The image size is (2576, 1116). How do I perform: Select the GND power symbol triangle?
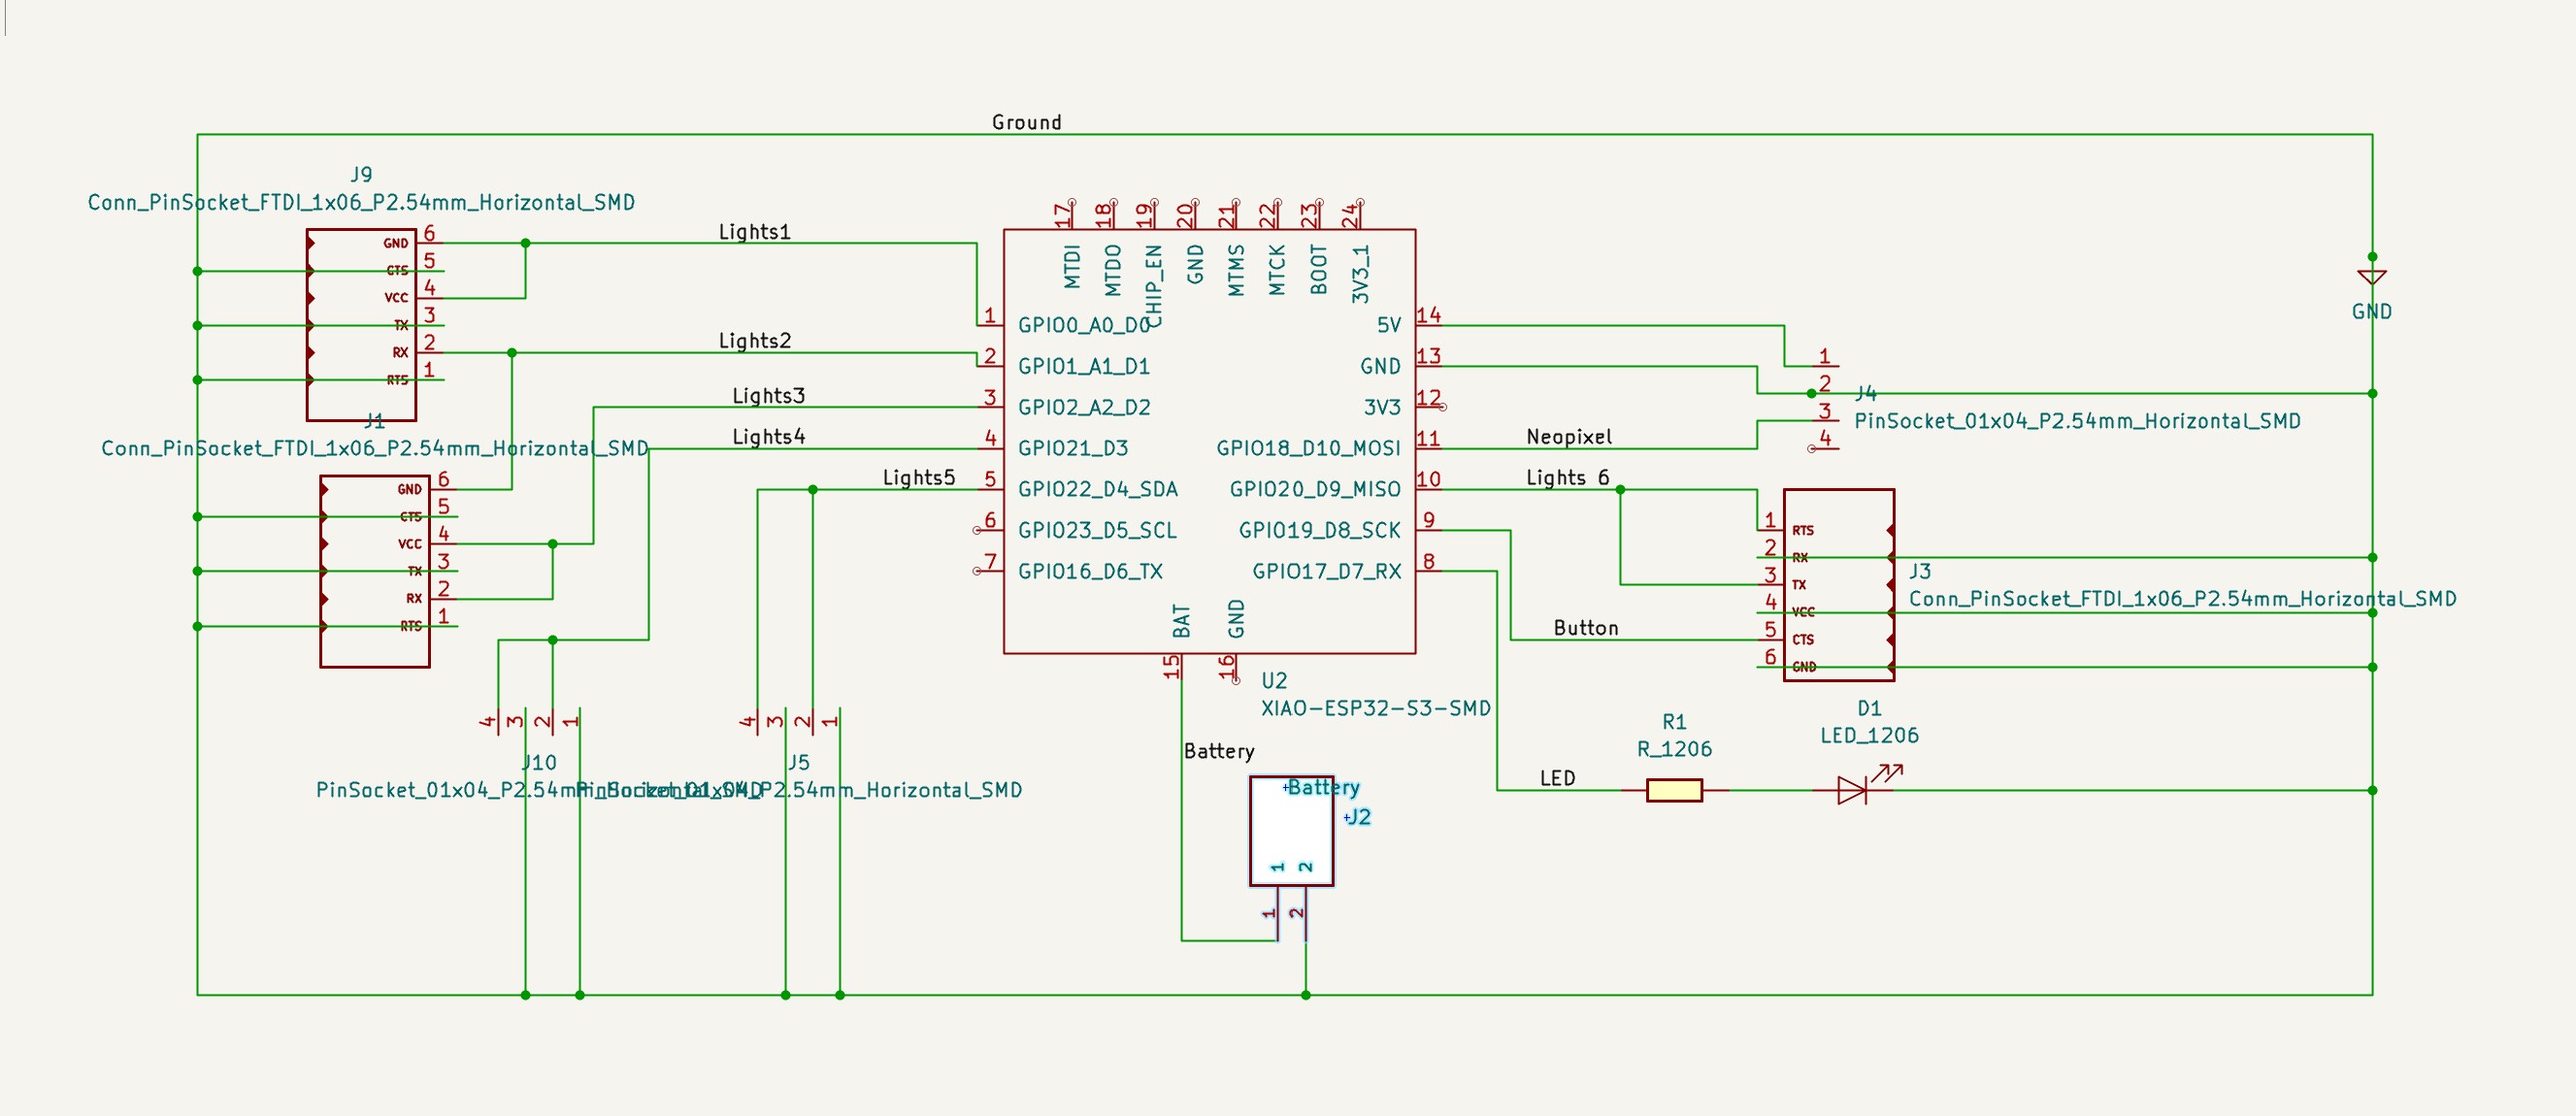coord(2371,277)
